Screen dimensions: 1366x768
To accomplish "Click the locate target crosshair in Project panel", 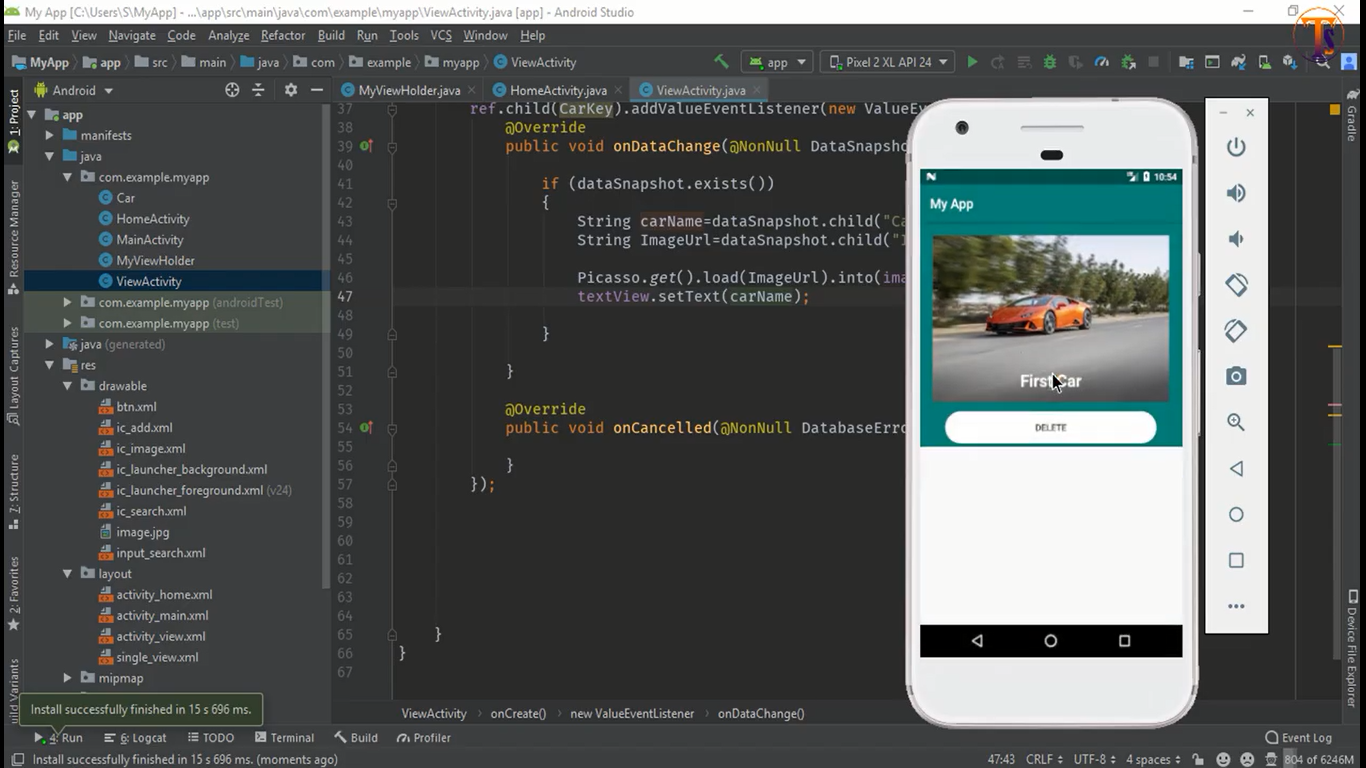I will tap(232, 90).
